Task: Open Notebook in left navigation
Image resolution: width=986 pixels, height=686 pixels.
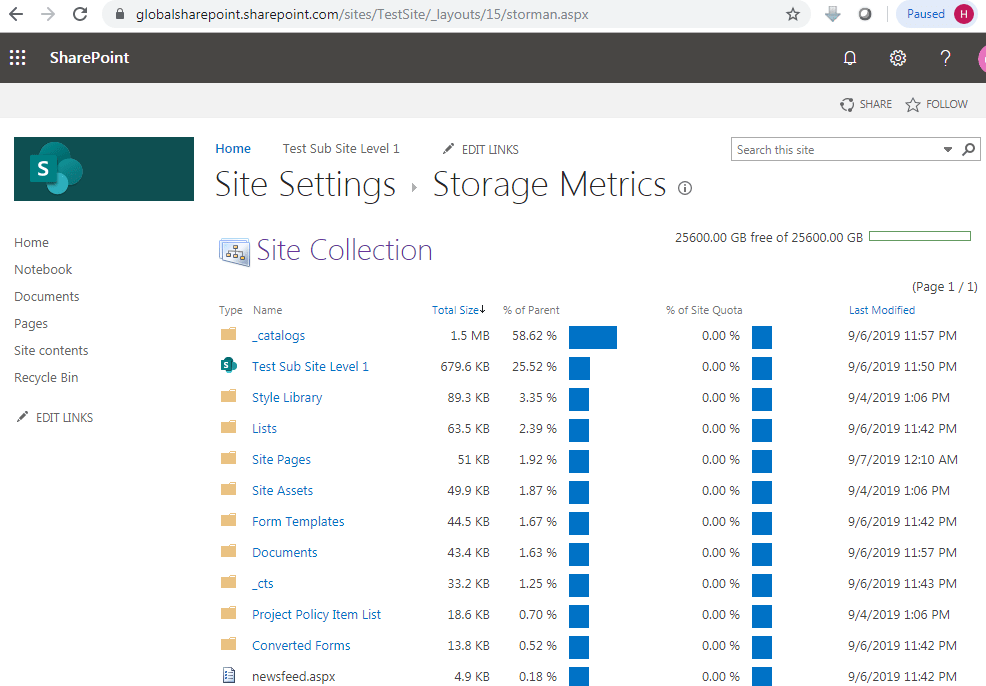Action: [x=43, y=270]
